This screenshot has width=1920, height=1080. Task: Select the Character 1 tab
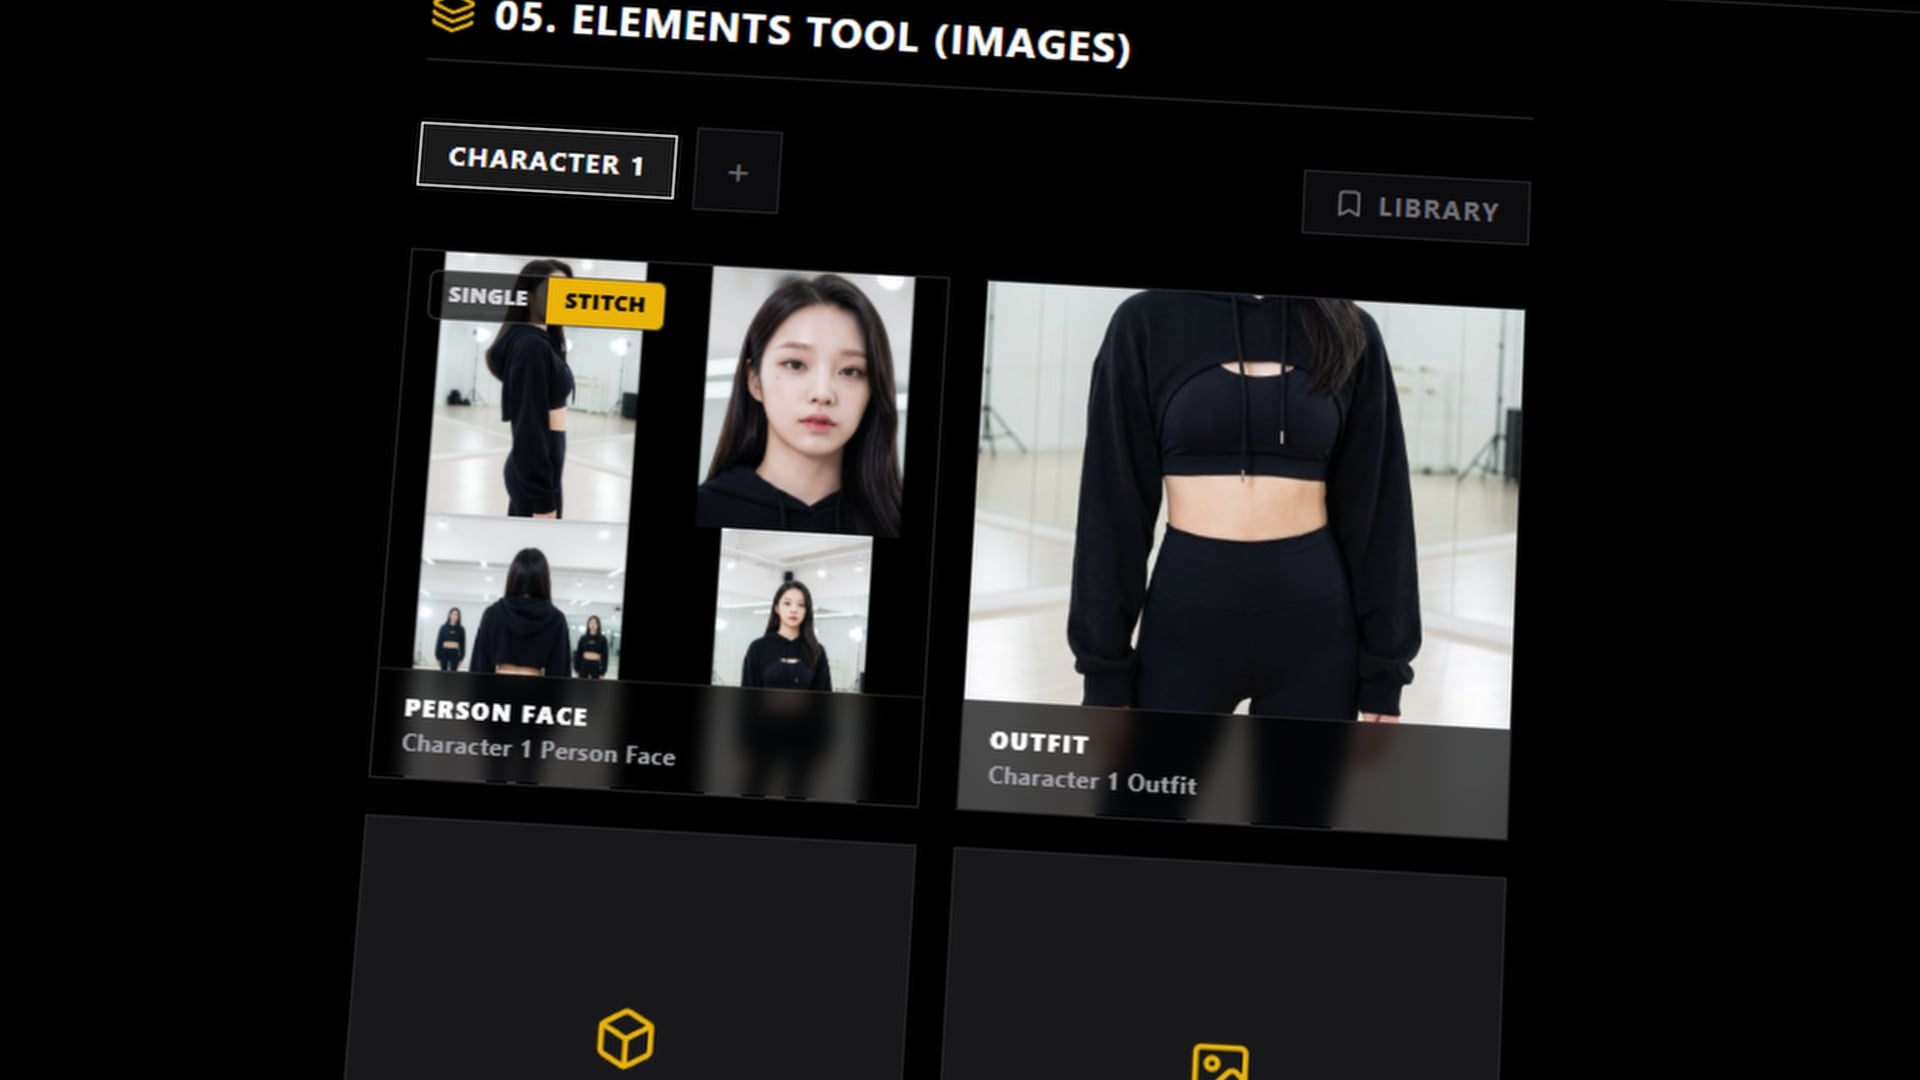[546, 161]
